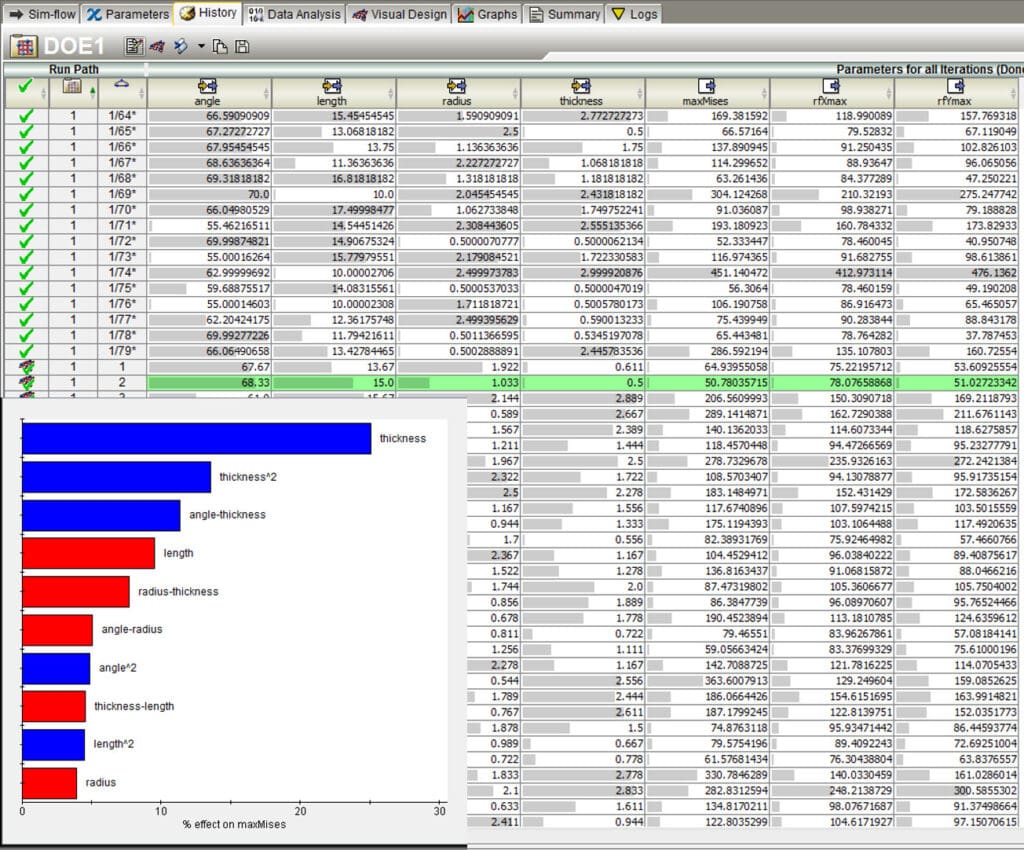The height and width of the screenshot is (850, 1024).
Task: Select the highlighted angle cell 68.33
Action: point(209,383)
